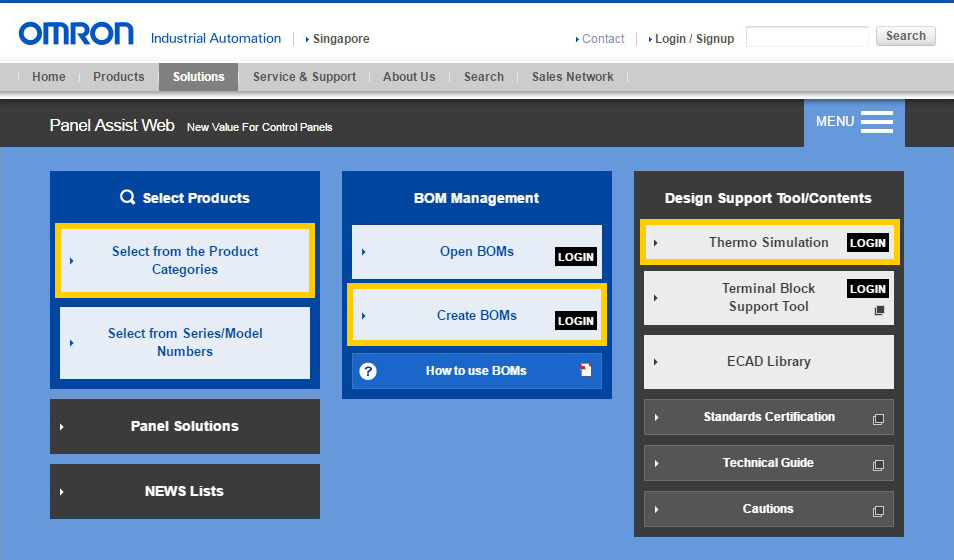Open the Login / Signup link
Screen dimensions: 954x560
693,39
